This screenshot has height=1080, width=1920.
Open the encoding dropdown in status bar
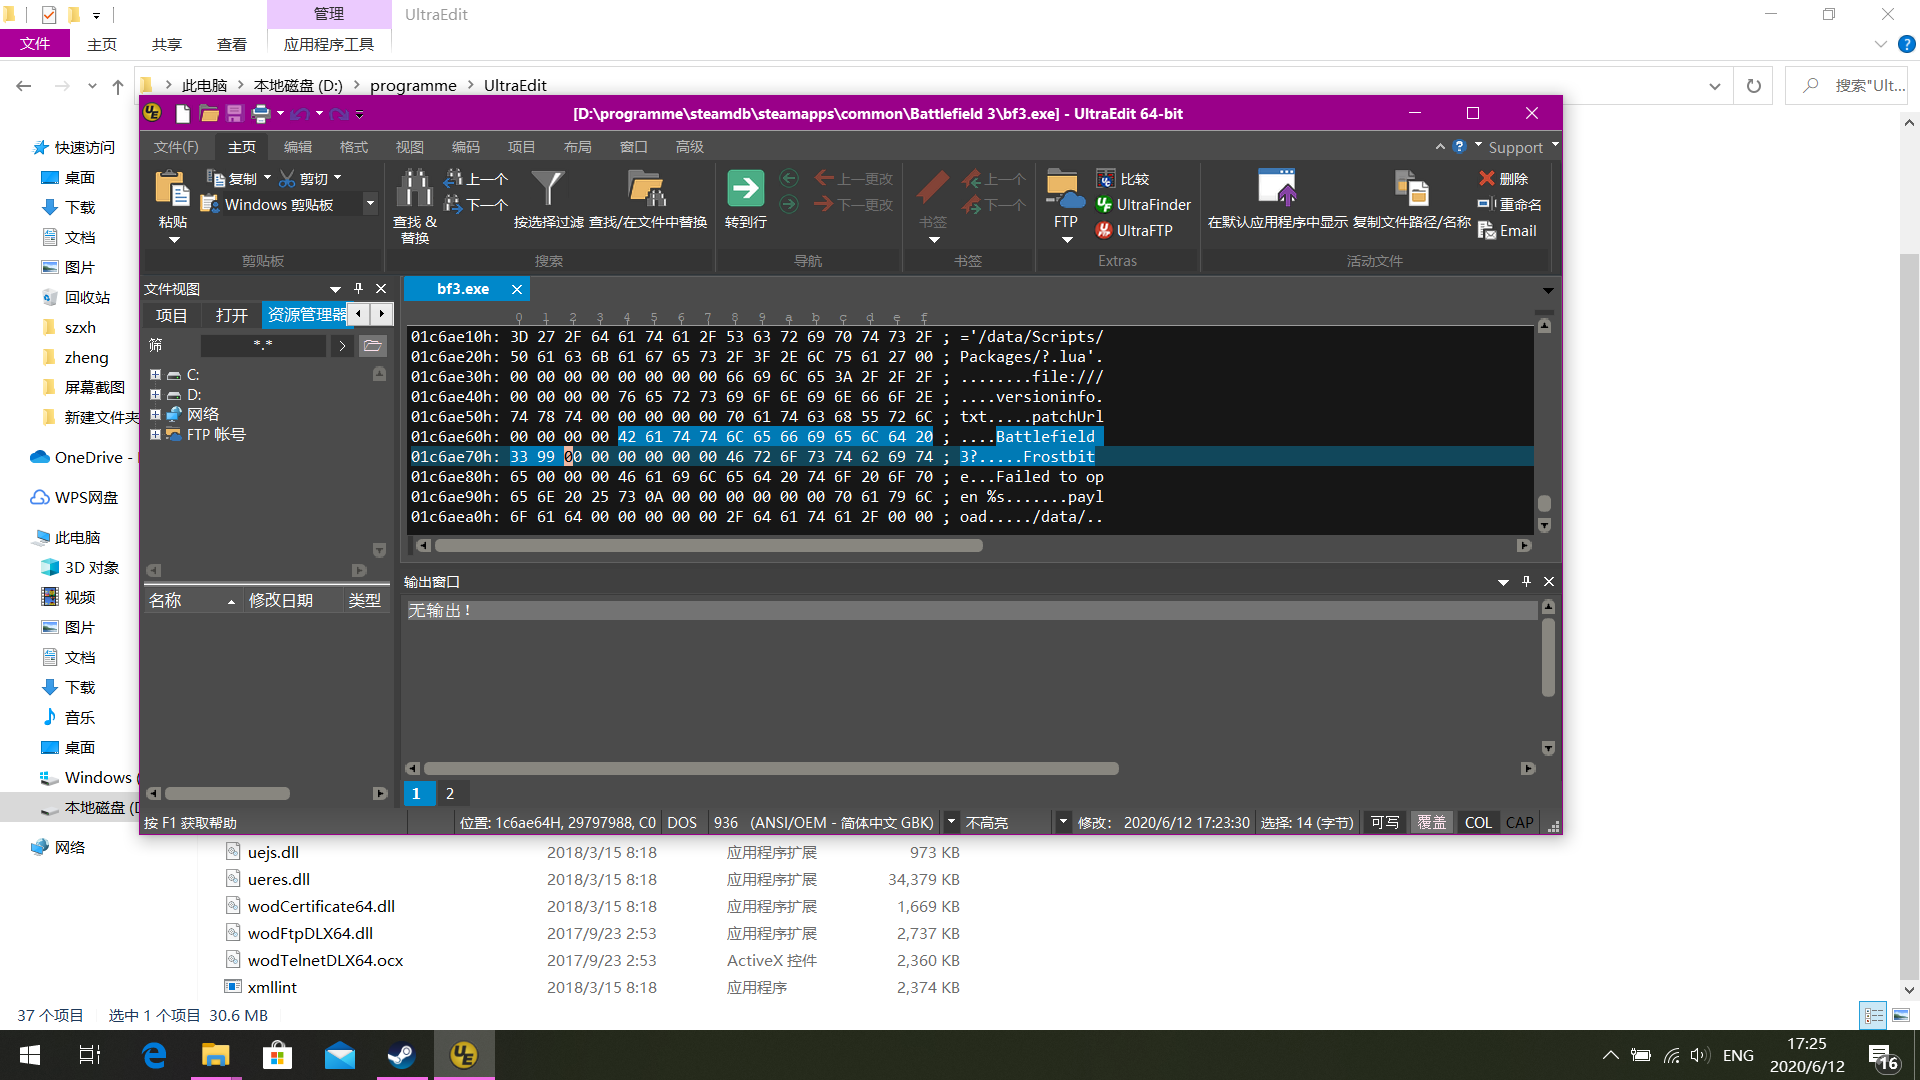pos(951,822)
